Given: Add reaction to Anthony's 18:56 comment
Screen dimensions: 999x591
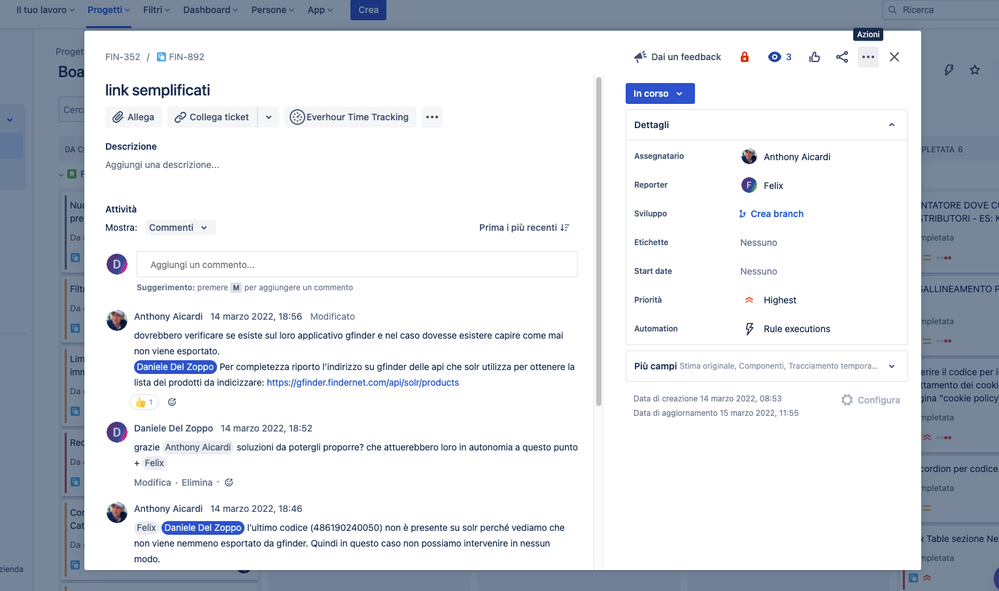Looking at the screenshot, I should pos(172,402).
